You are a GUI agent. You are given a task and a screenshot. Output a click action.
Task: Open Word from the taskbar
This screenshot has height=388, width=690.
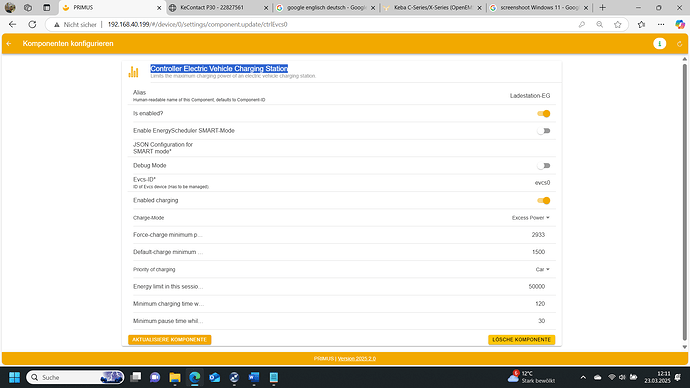pos(254,377)
